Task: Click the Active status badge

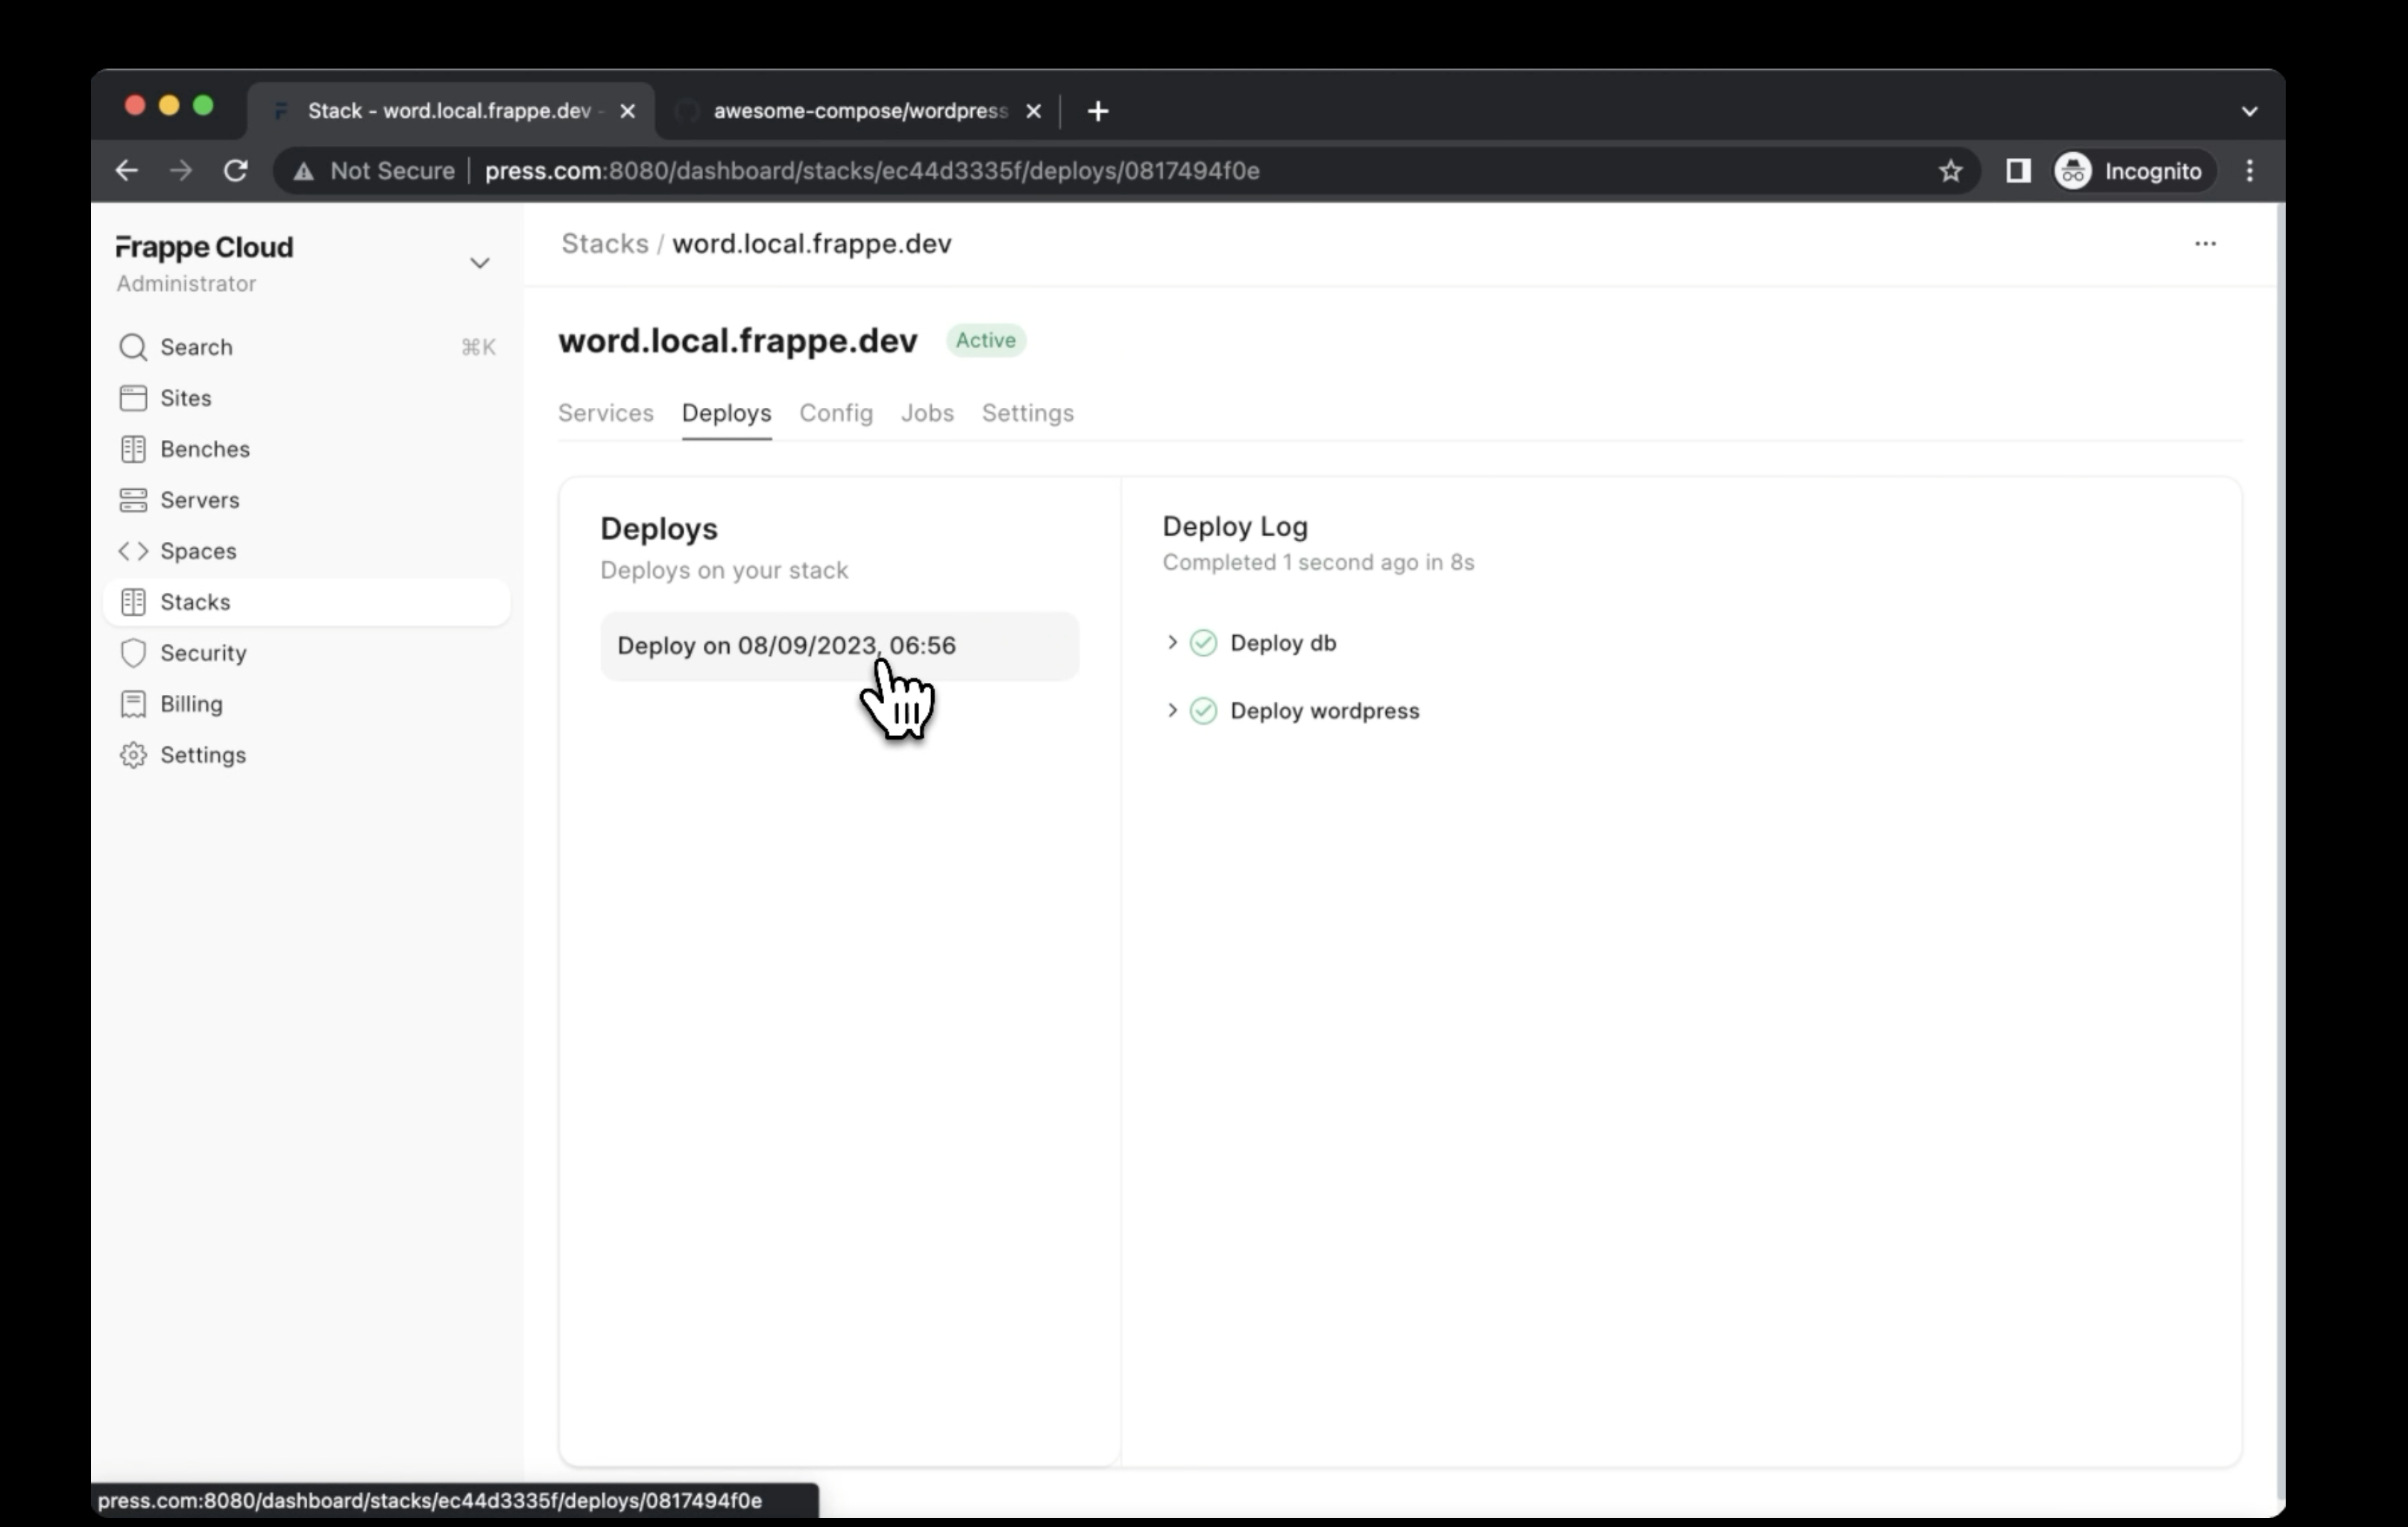Action: [x=986, y=340]
